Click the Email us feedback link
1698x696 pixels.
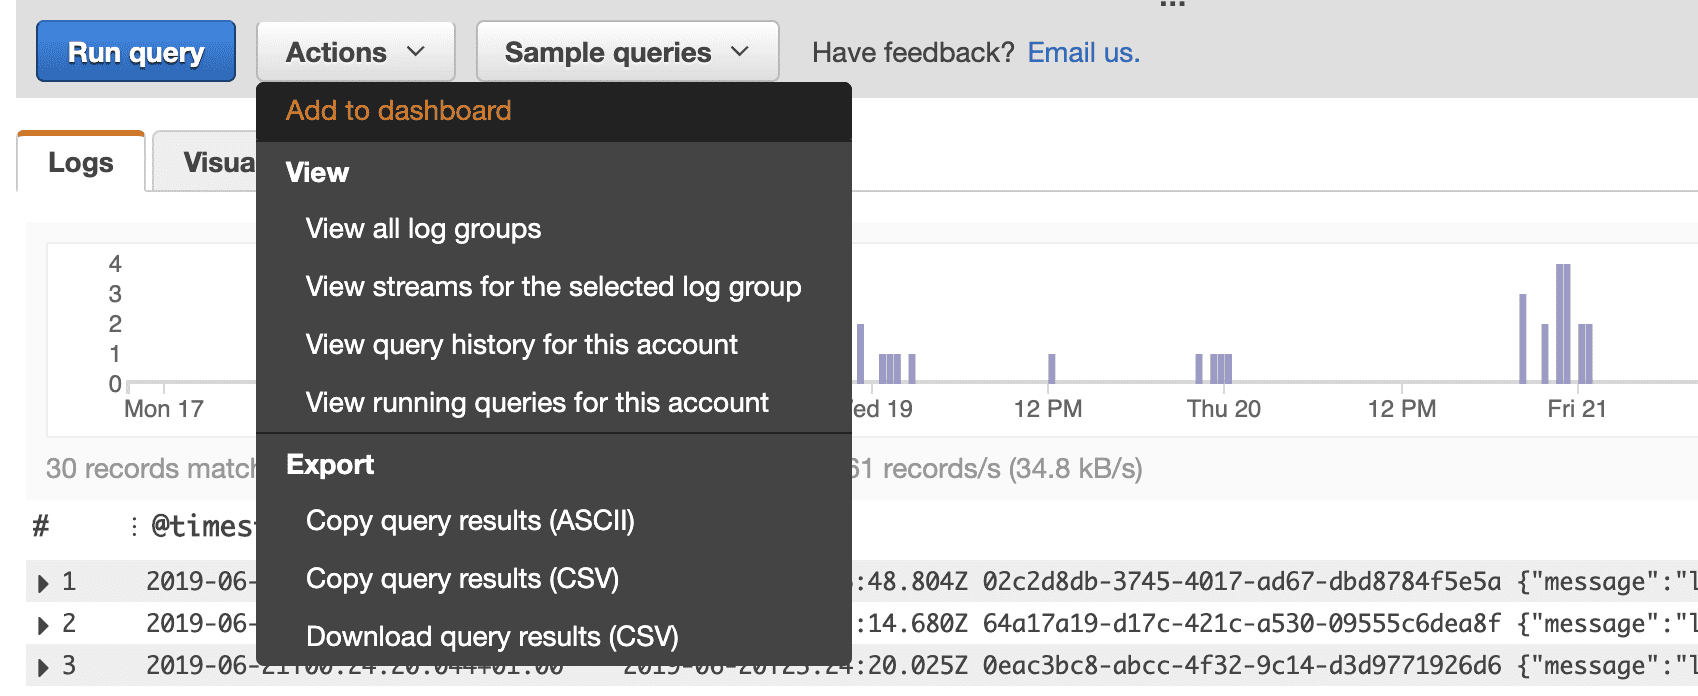pos(1084,52)
